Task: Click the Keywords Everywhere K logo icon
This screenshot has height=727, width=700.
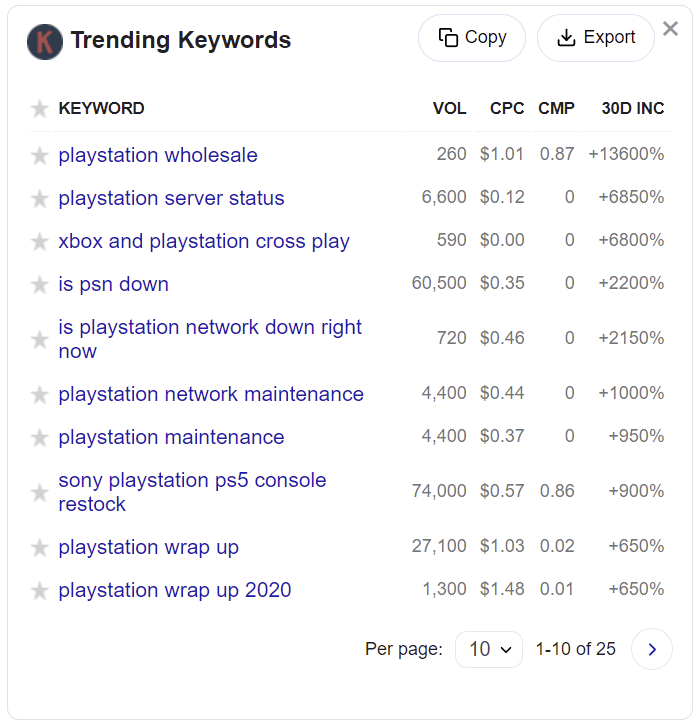Action: 45,41
